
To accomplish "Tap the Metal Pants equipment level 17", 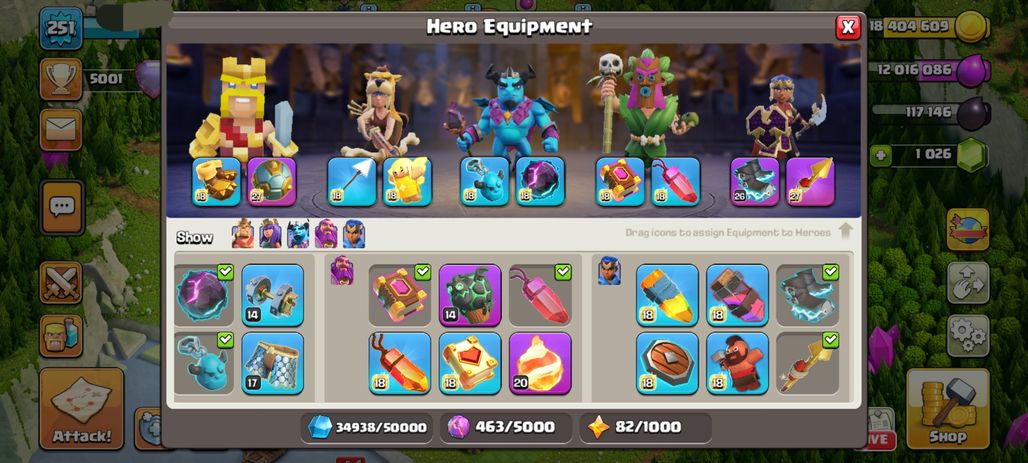I will 273,363.
